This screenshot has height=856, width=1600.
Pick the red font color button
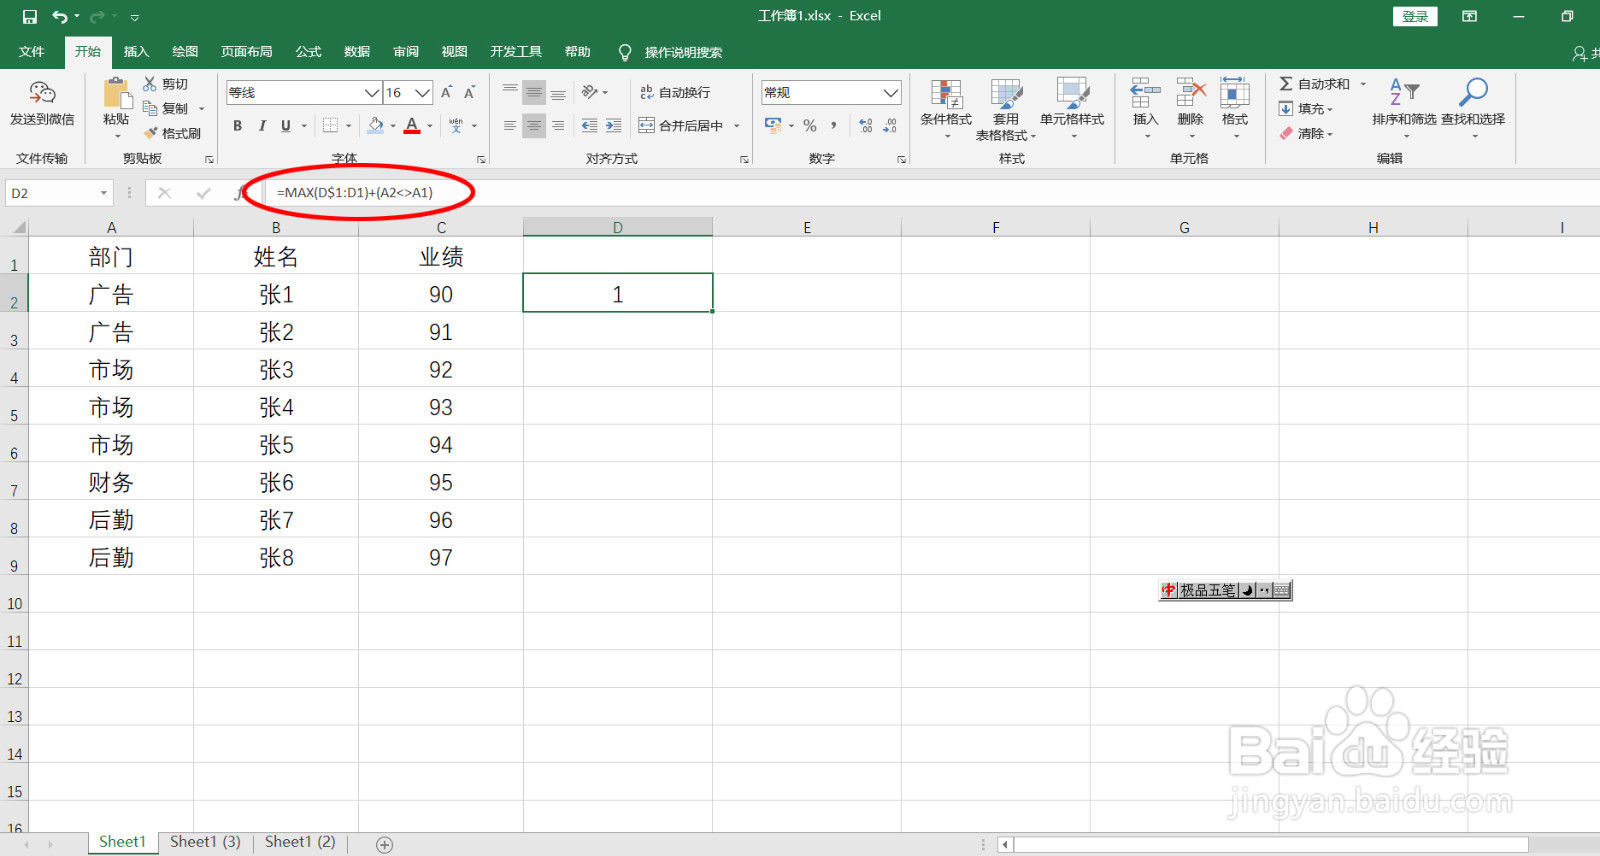(412, 125)
